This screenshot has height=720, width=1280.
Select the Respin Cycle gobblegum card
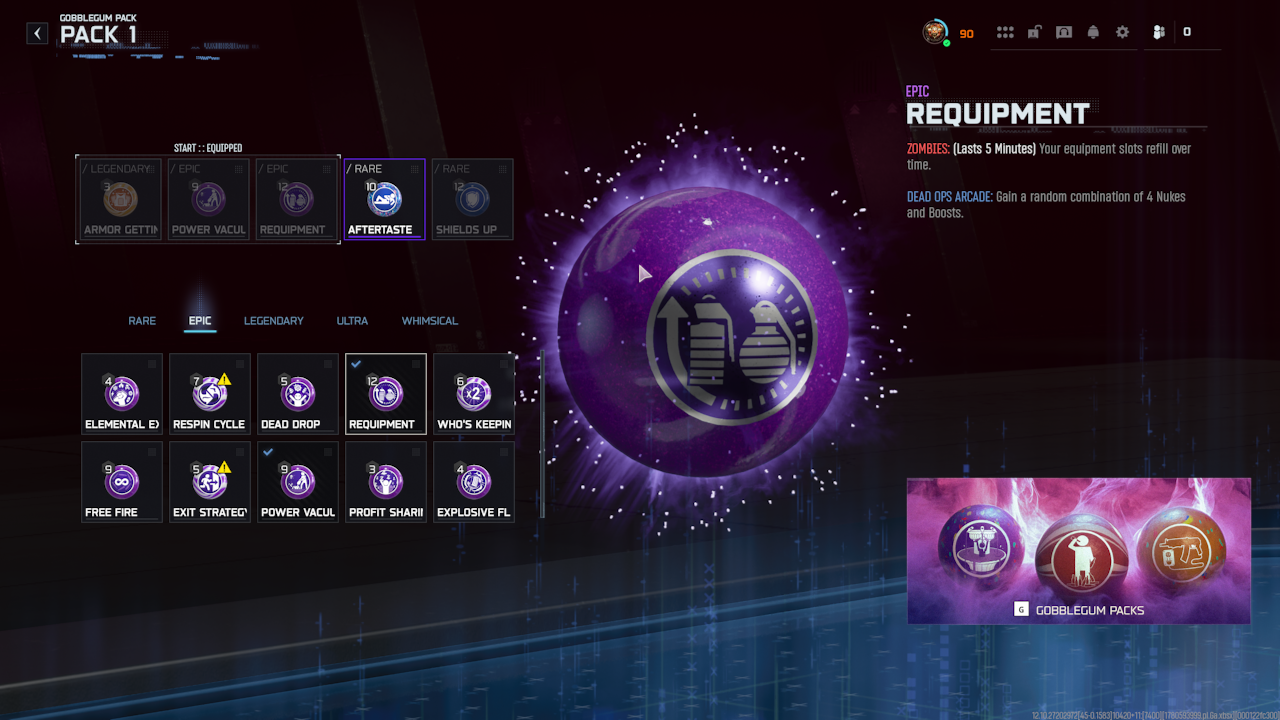[x=210, y=394]
